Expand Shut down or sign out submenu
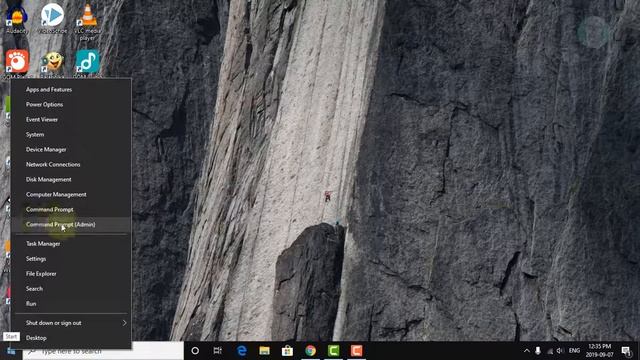This screenshot has width=640, height=360. pyautogui.click(x=71, y=323)
